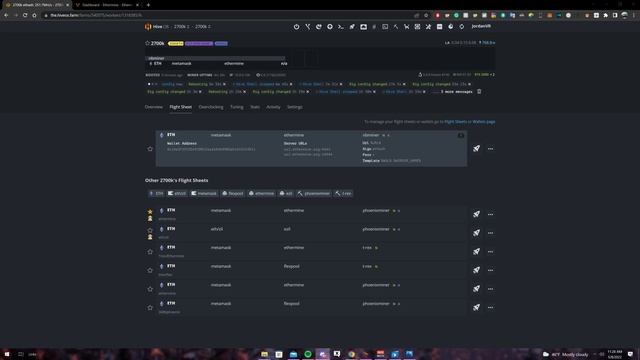Toggle the favorite star on the active ethminer flight sheet

(x=150, y=149)
